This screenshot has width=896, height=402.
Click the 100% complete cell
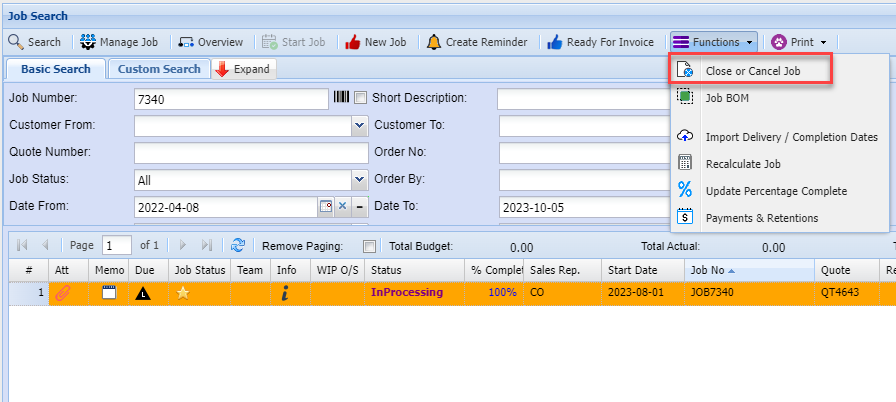coord(494,293)
